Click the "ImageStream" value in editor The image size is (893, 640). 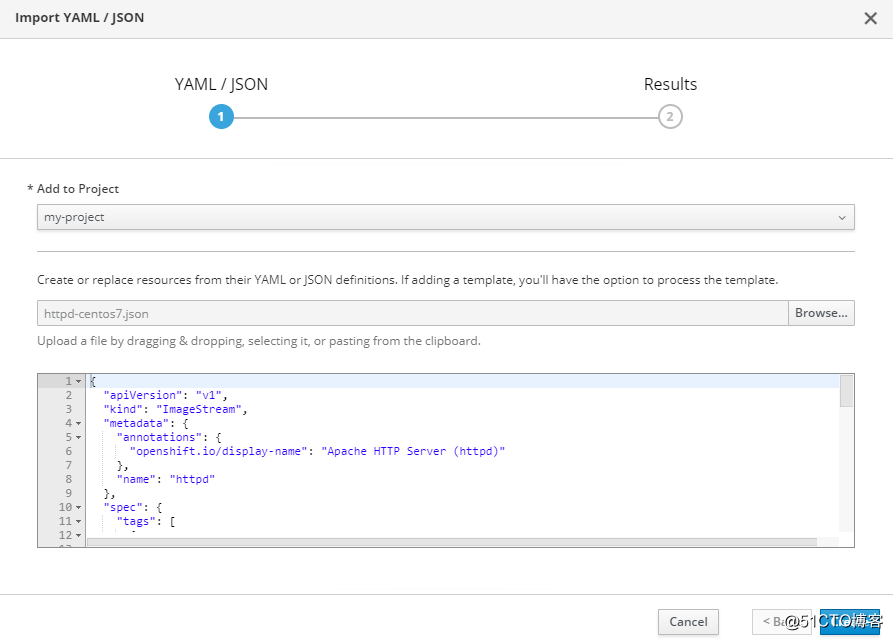click(199, 409)
